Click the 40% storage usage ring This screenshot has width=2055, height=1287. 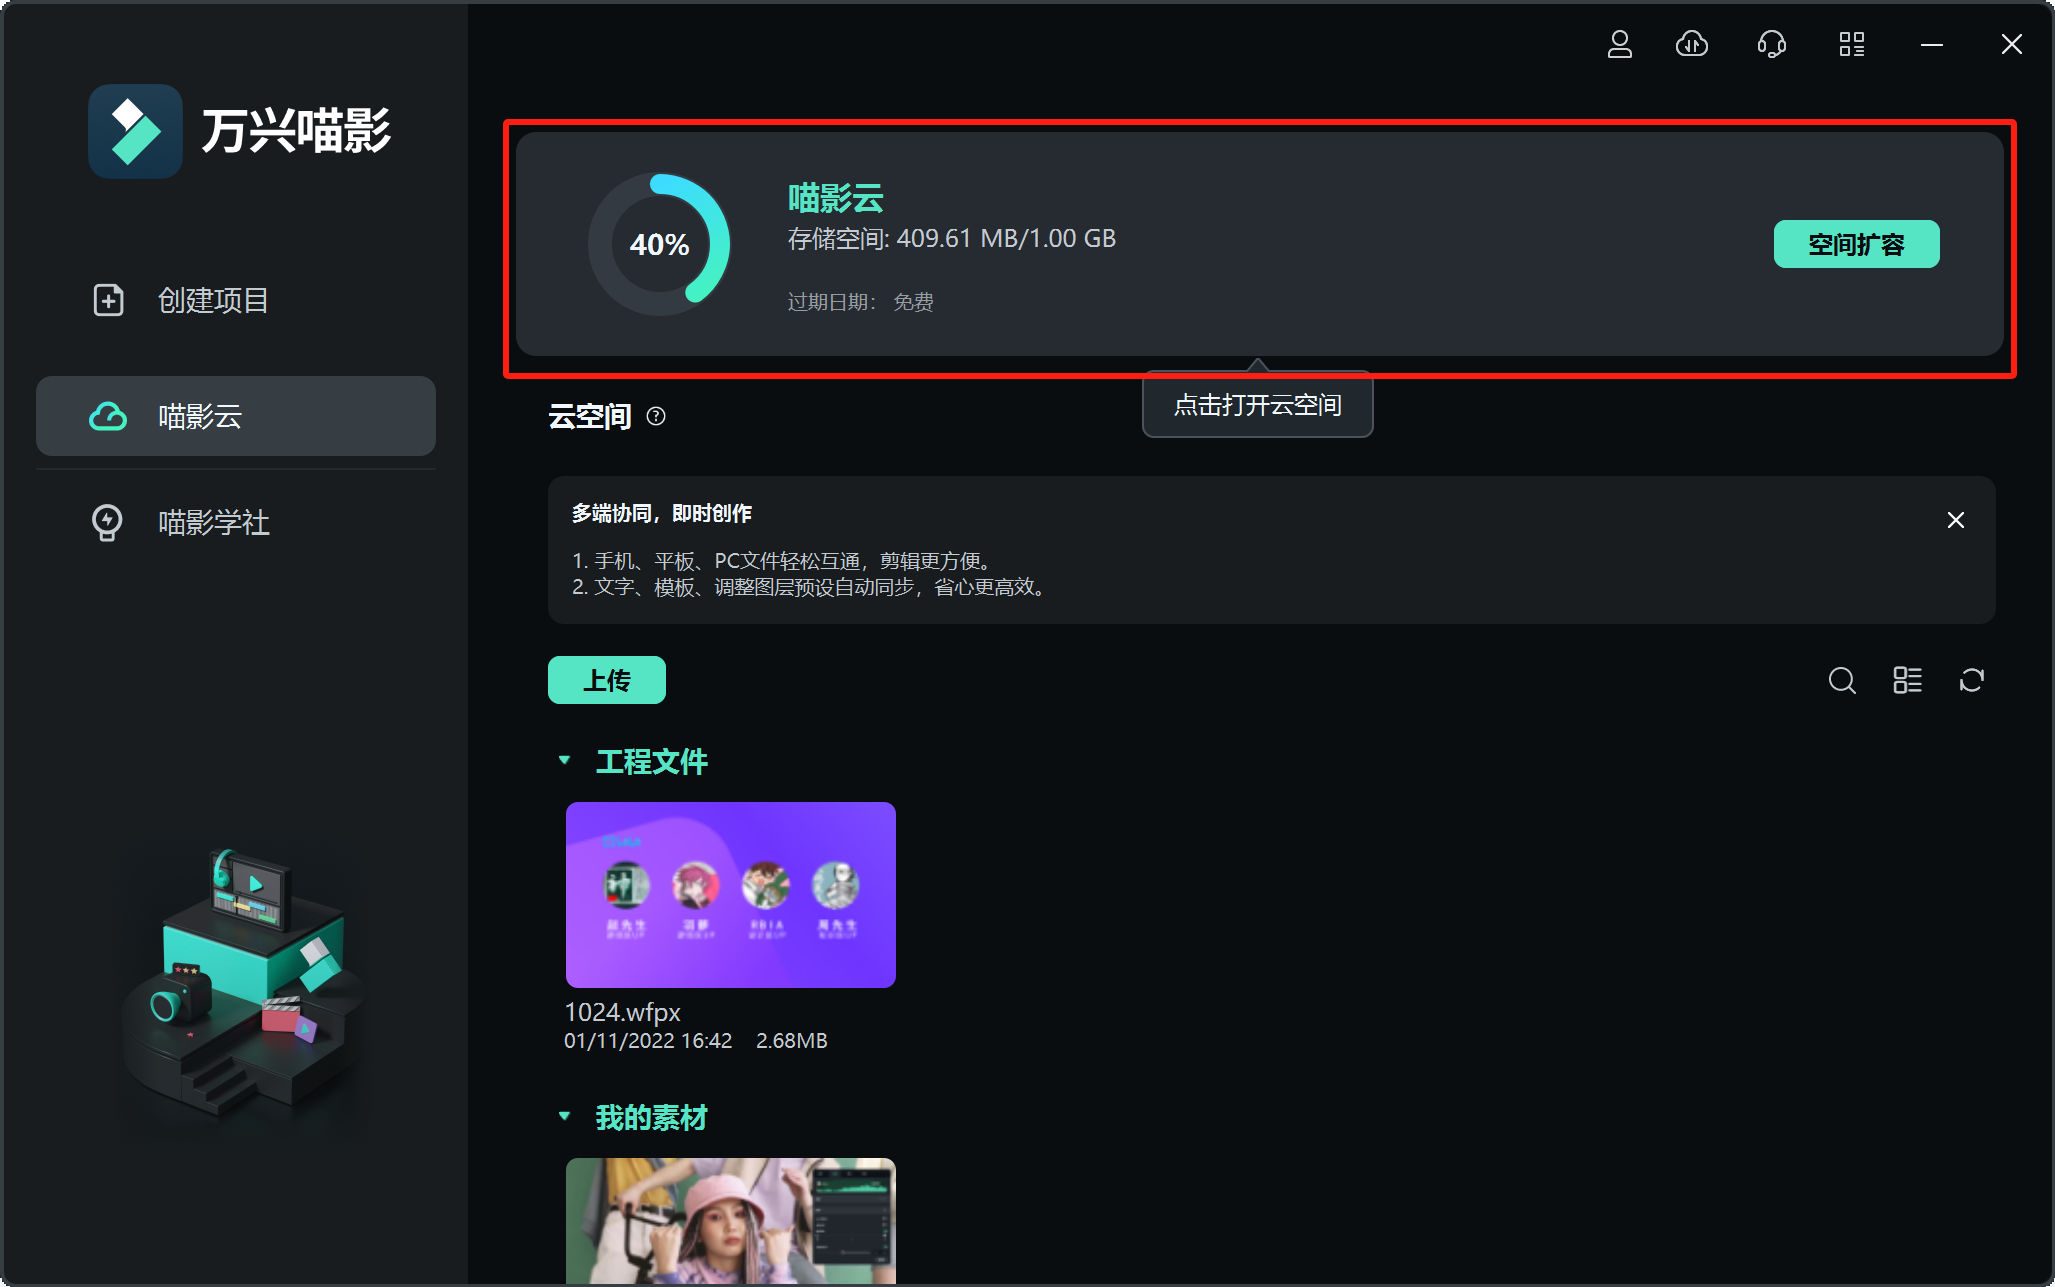click(659, 244)
